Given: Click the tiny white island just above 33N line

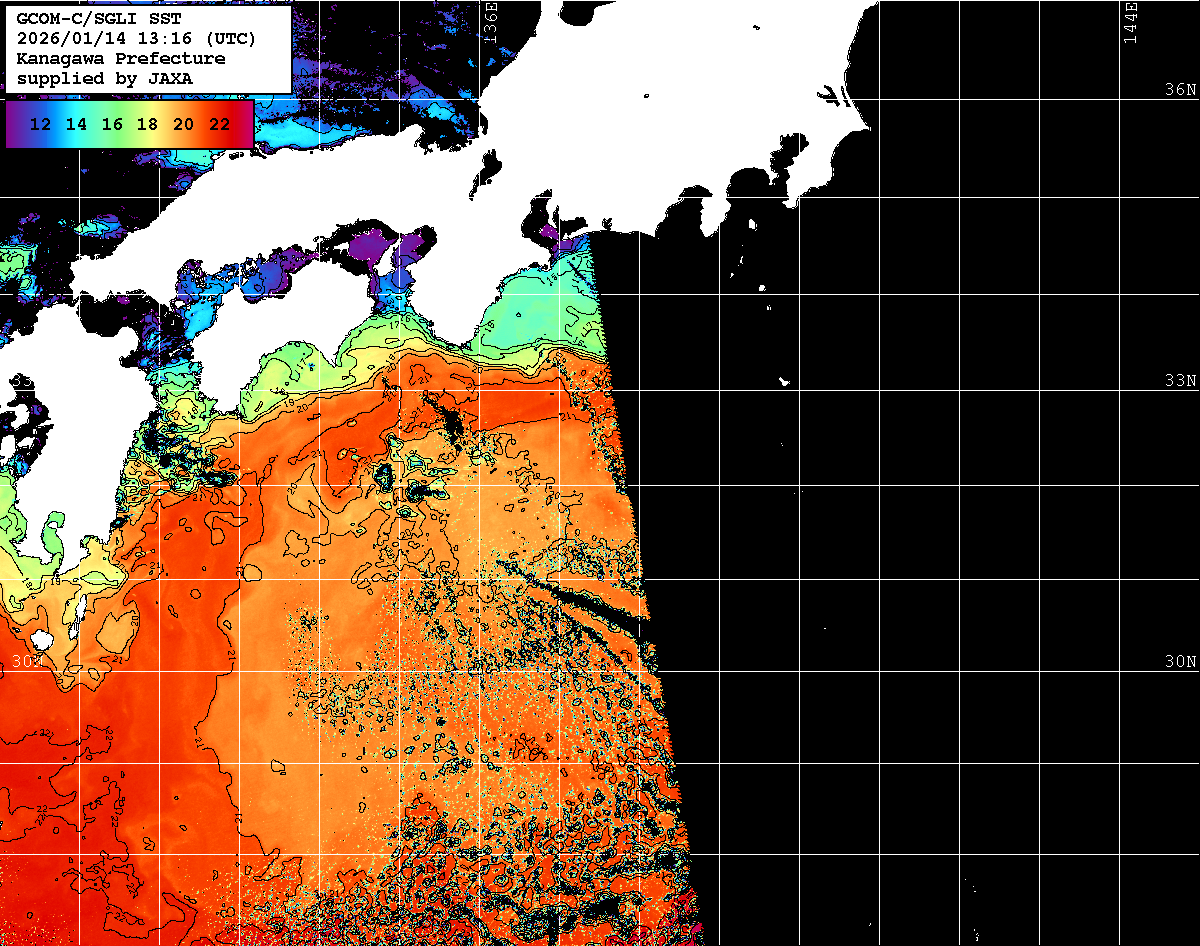Looking at the screenshot, I should 784,381.
